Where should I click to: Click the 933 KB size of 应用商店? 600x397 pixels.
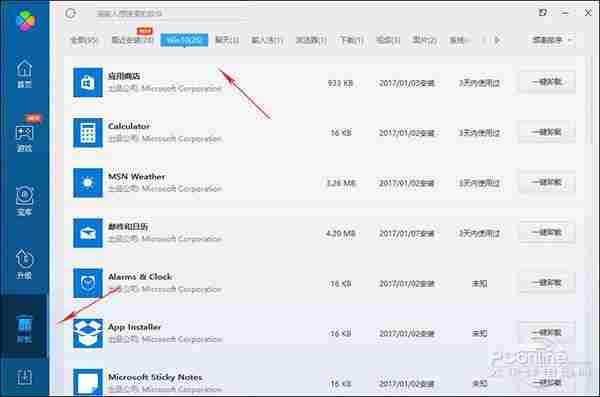coord(340,83)
